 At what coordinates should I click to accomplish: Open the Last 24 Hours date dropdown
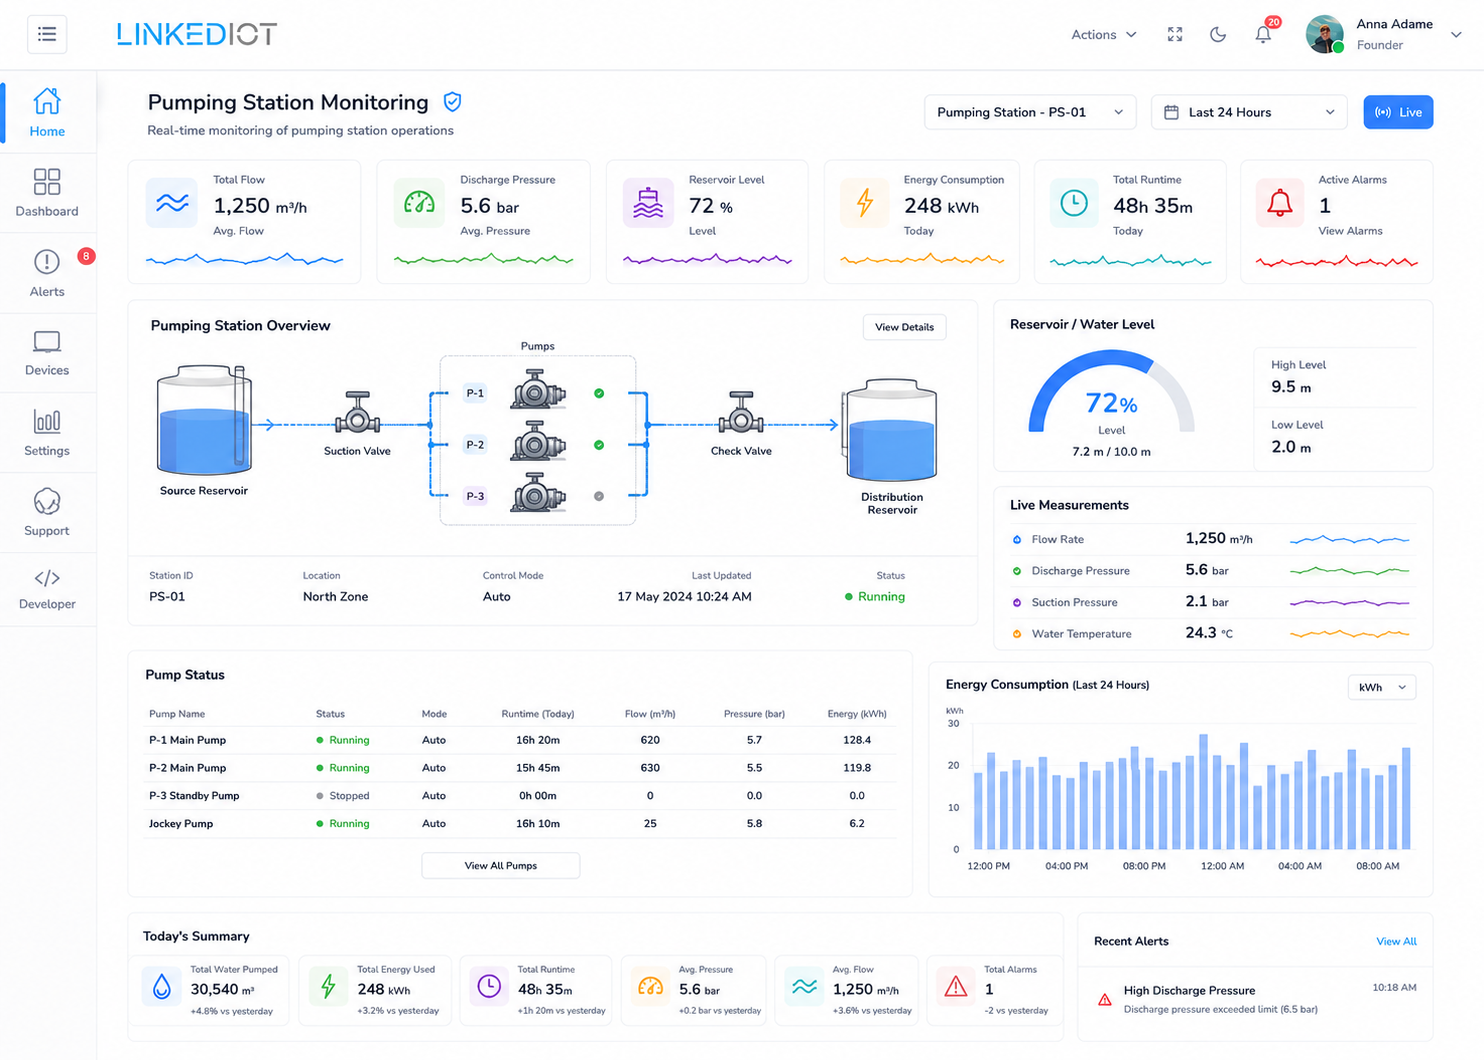point(1249,112)
